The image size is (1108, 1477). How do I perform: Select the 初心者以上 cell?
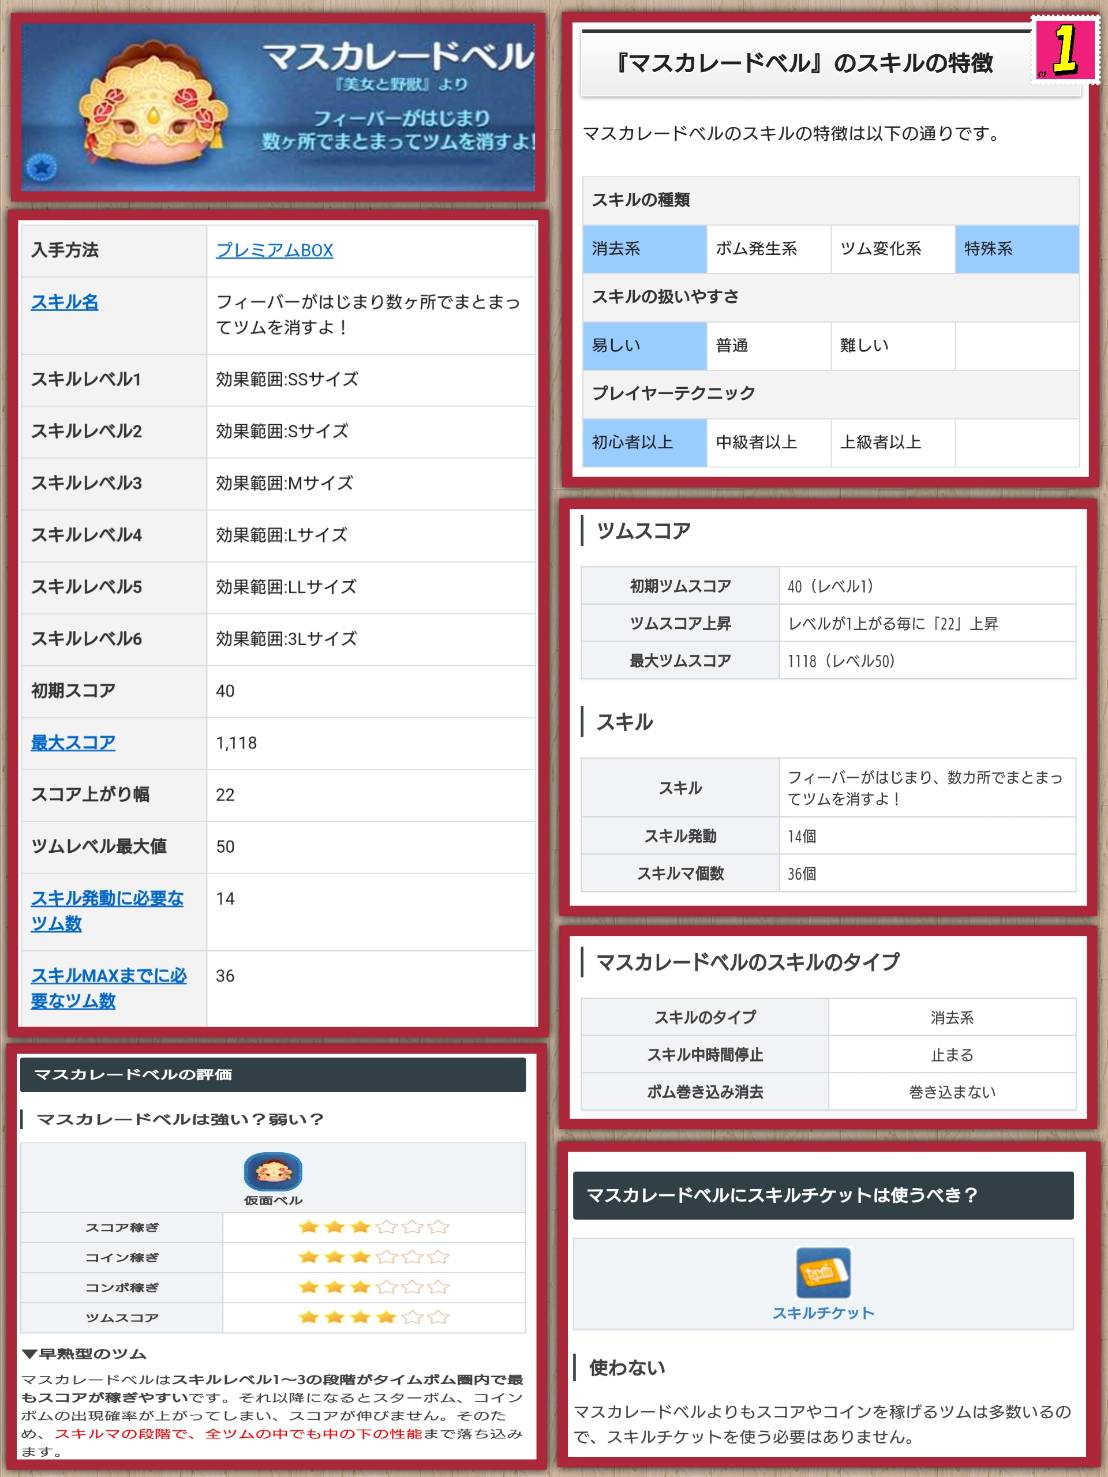pyautogui.click(x=644, y=442)
